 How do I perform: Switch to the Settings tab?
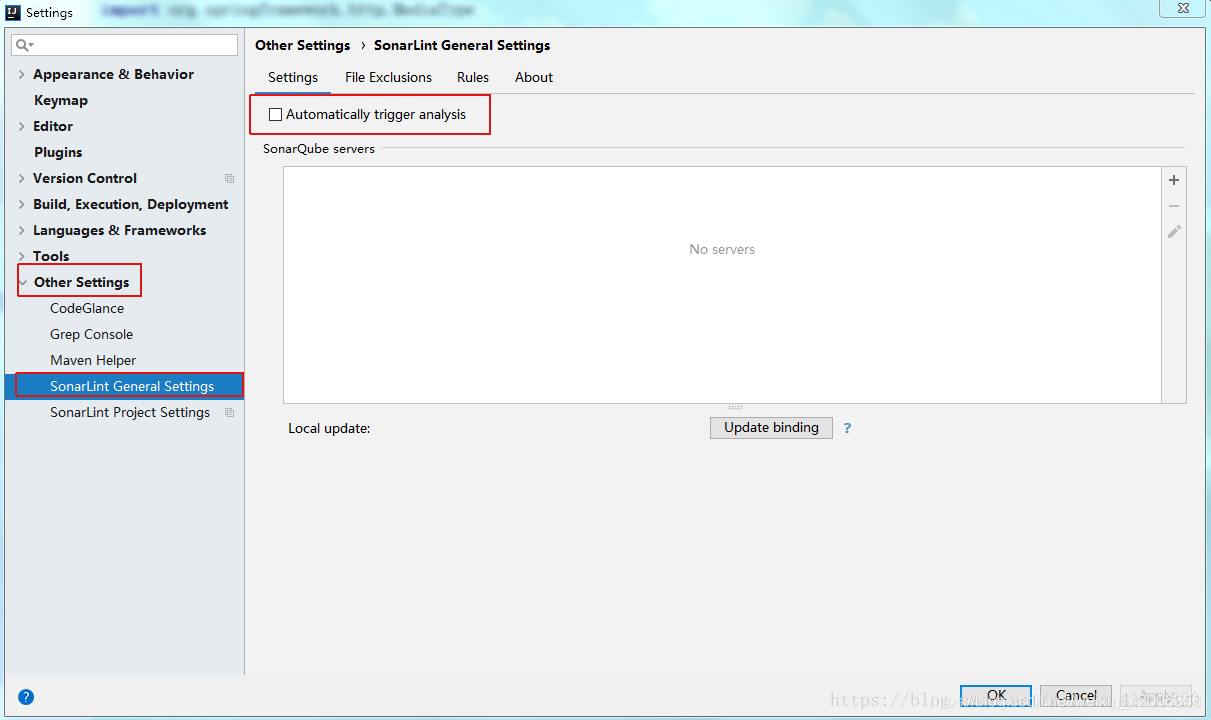[293, 78]
